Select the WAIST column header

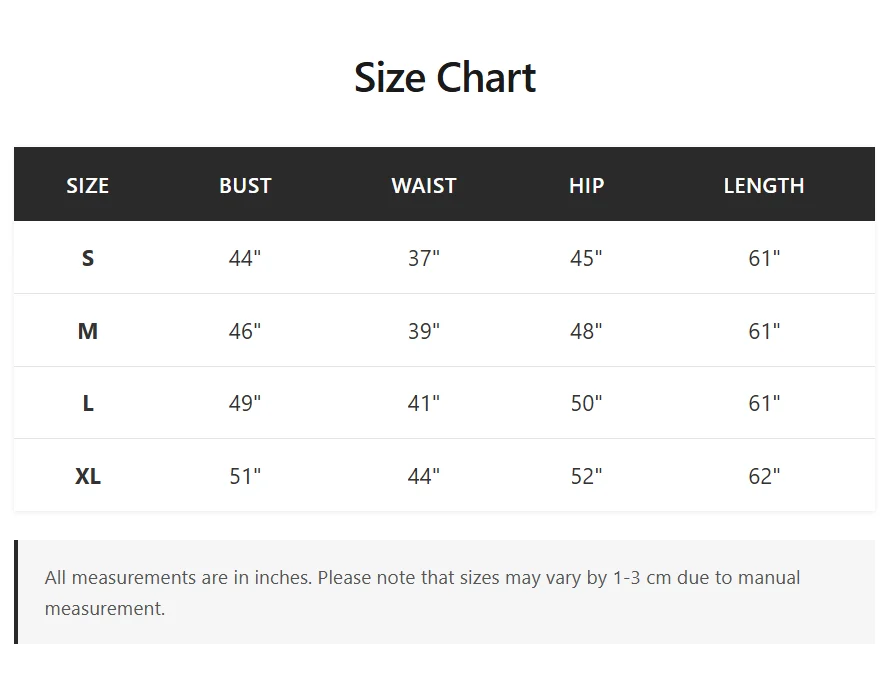click(x=423, y=186)
